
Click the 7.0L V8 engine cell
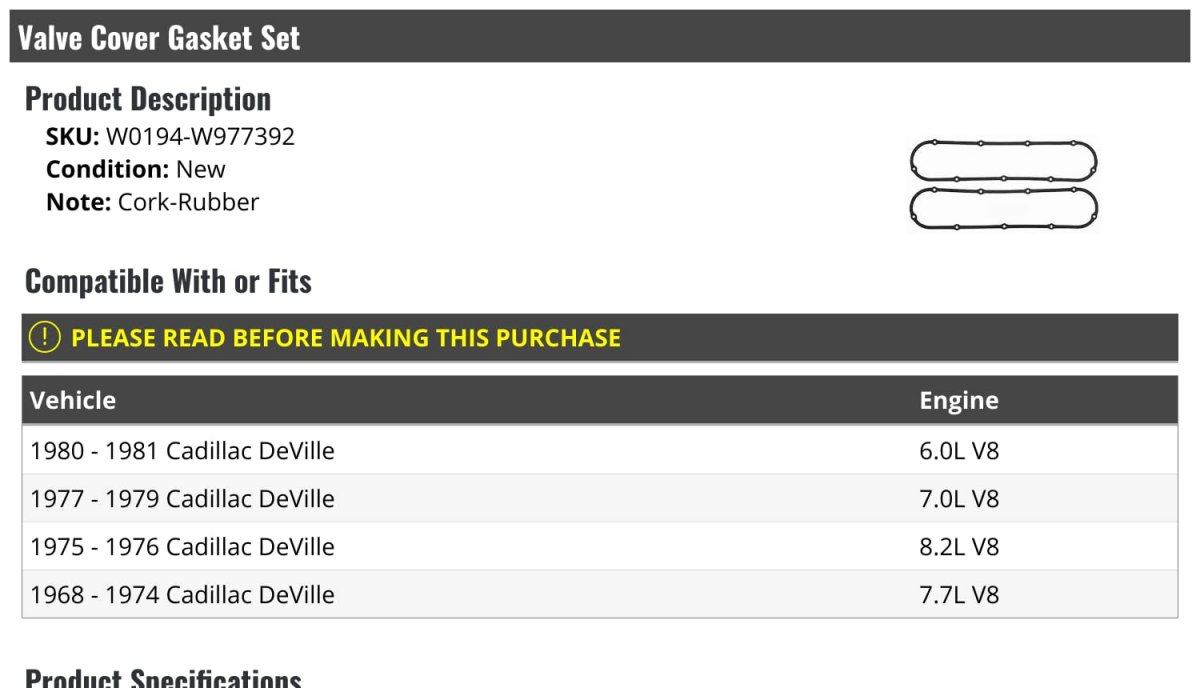tap(959, 499)
